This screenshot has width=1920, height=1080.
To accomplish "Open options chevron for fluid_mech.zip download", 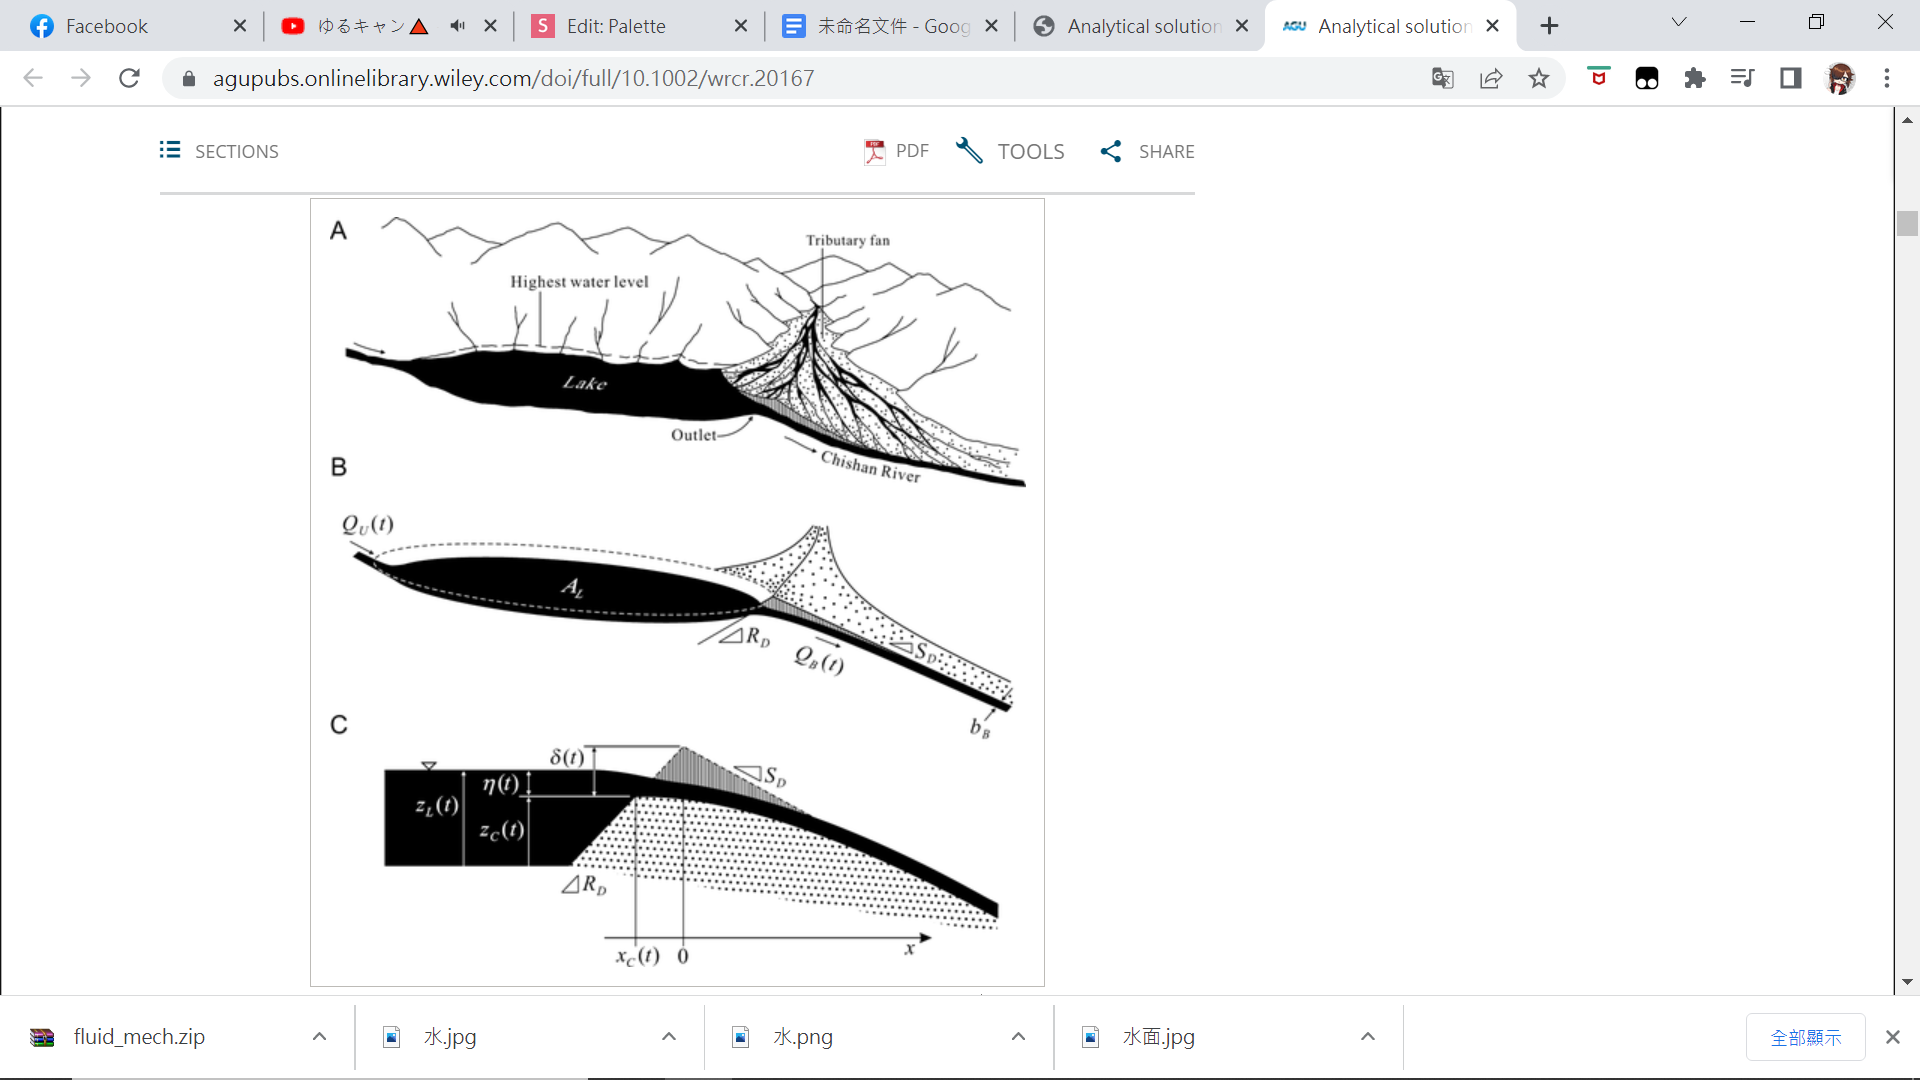I will coord(319,1037).
